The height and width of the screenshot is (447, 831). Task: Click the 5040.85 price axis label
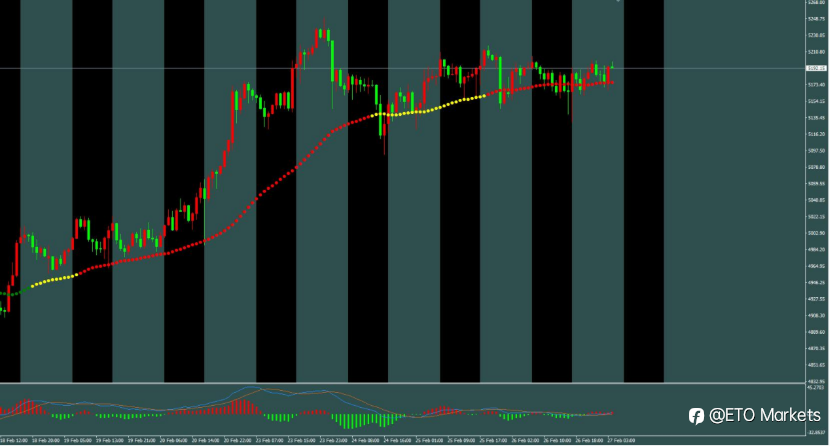click(x=817, y=200)
